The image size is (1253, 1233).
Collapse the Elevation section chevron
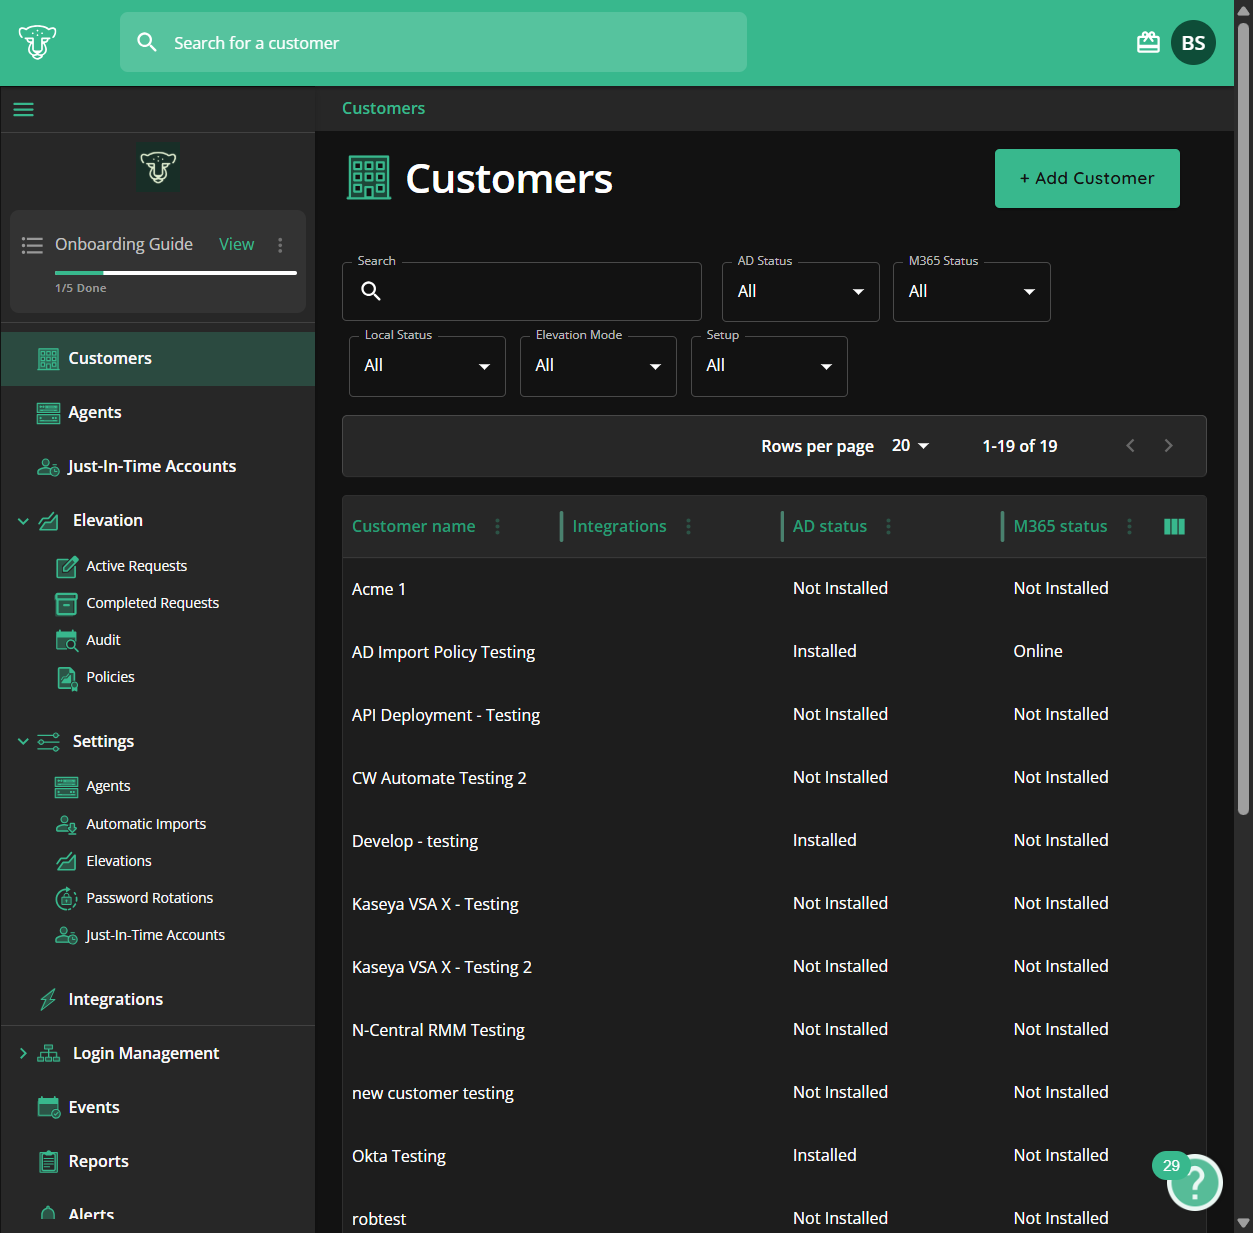tap(23, 521)
